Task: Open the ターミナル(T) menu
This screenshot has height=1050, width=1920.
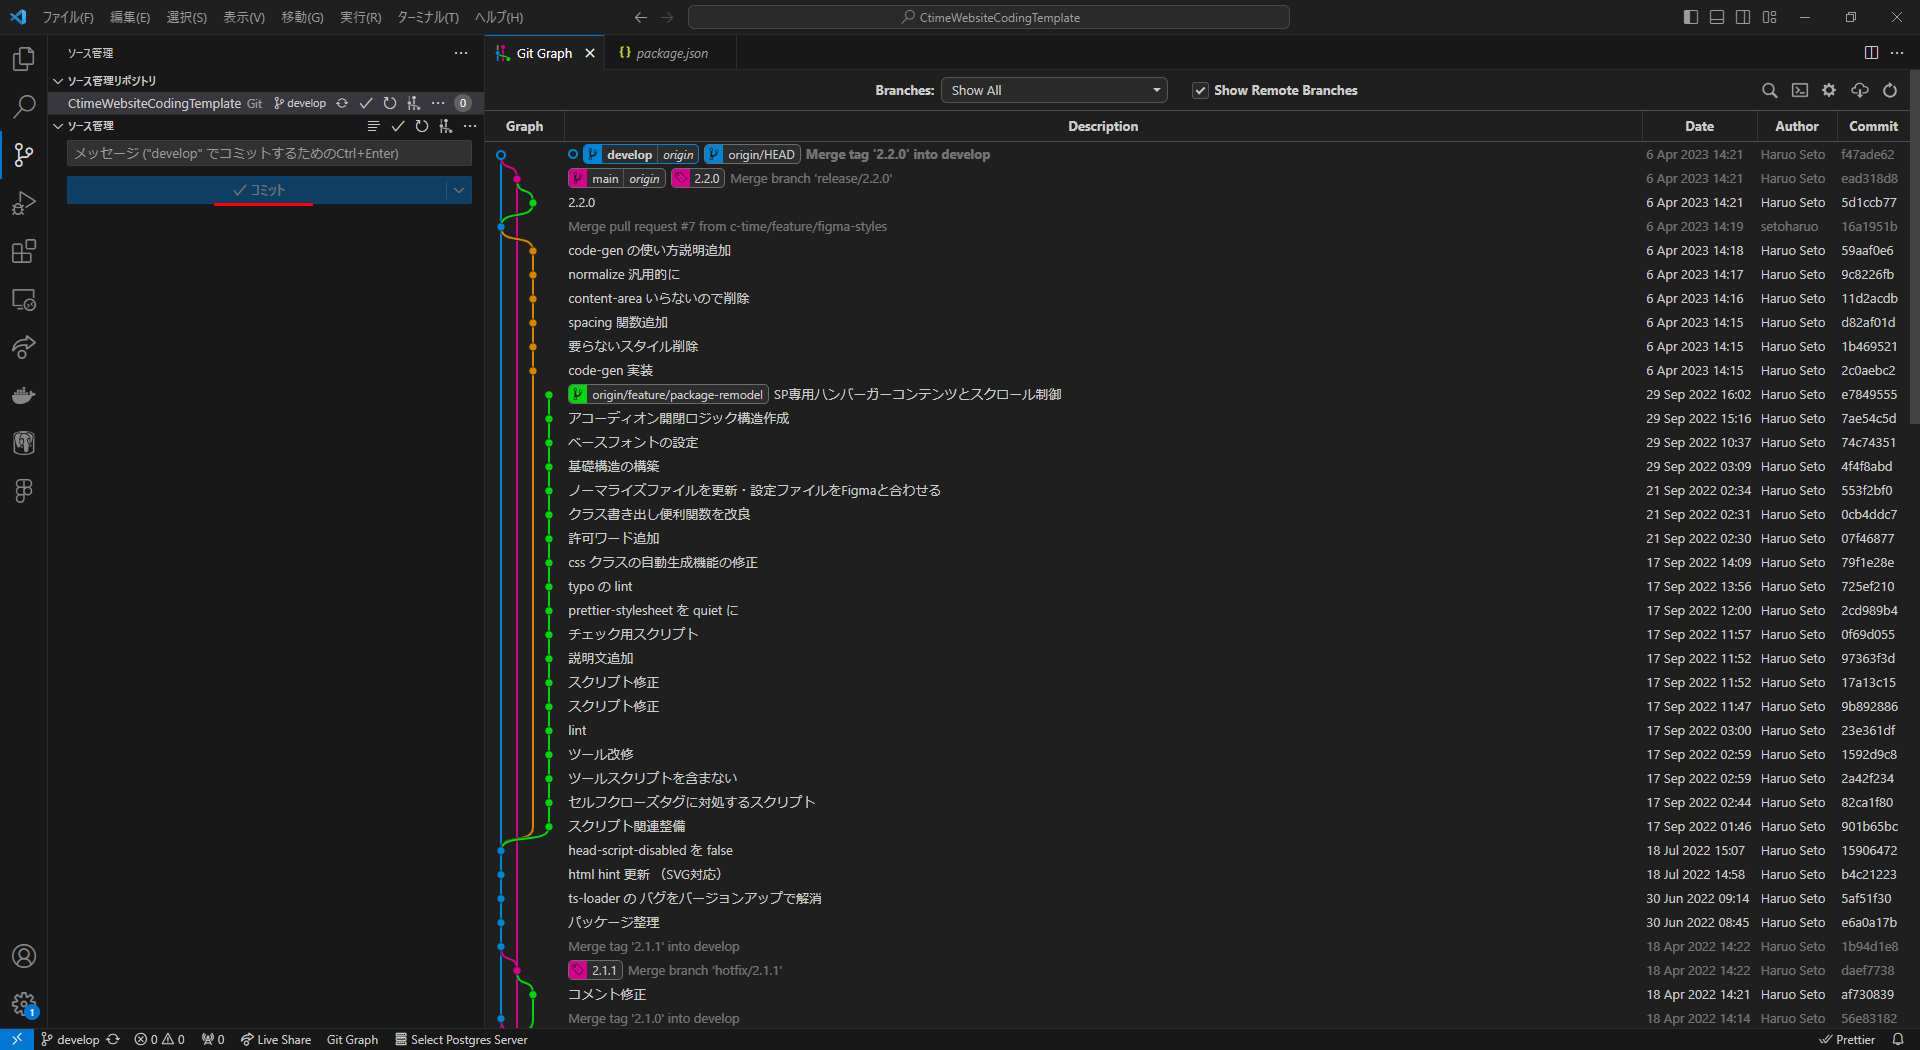Action: tap(427, 17)
